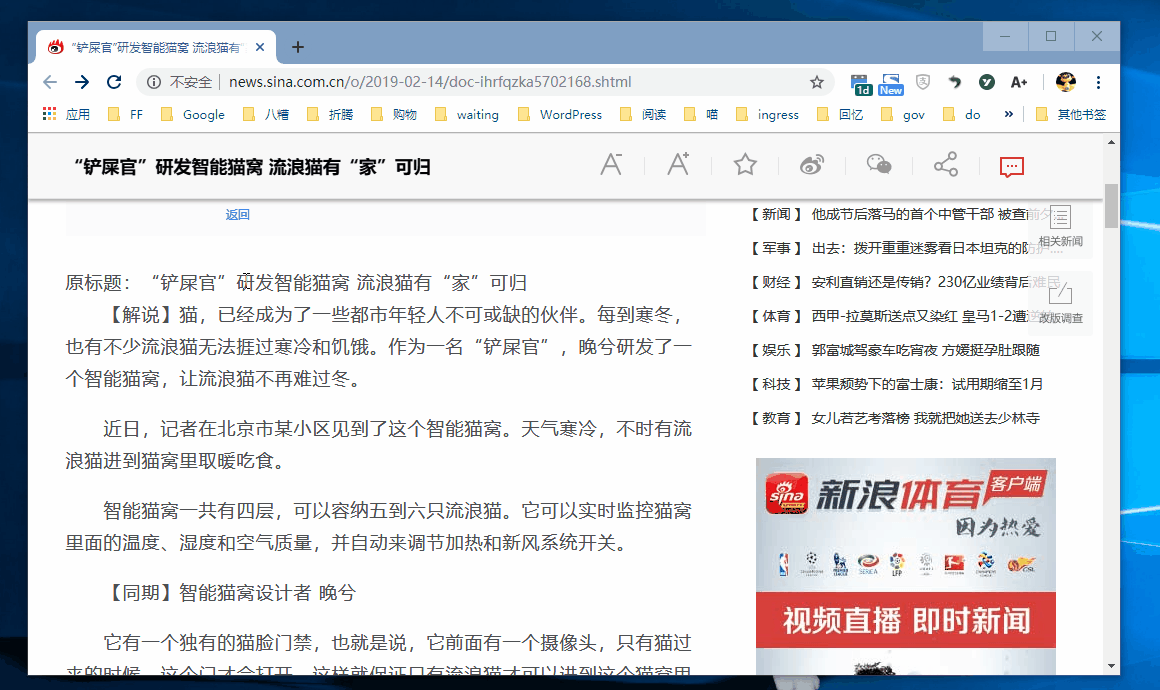
Task: Bookmark this page using address bar star
Action: (817, 82)
